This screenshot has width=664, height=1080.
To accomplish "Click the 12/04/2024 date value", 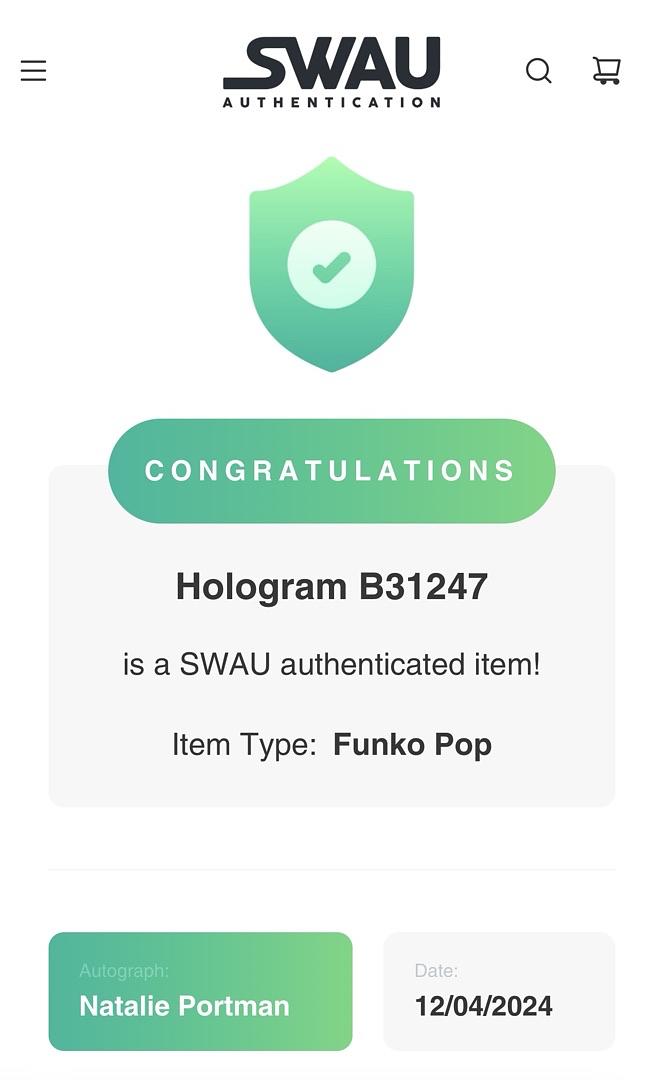I will (484, 1006).
